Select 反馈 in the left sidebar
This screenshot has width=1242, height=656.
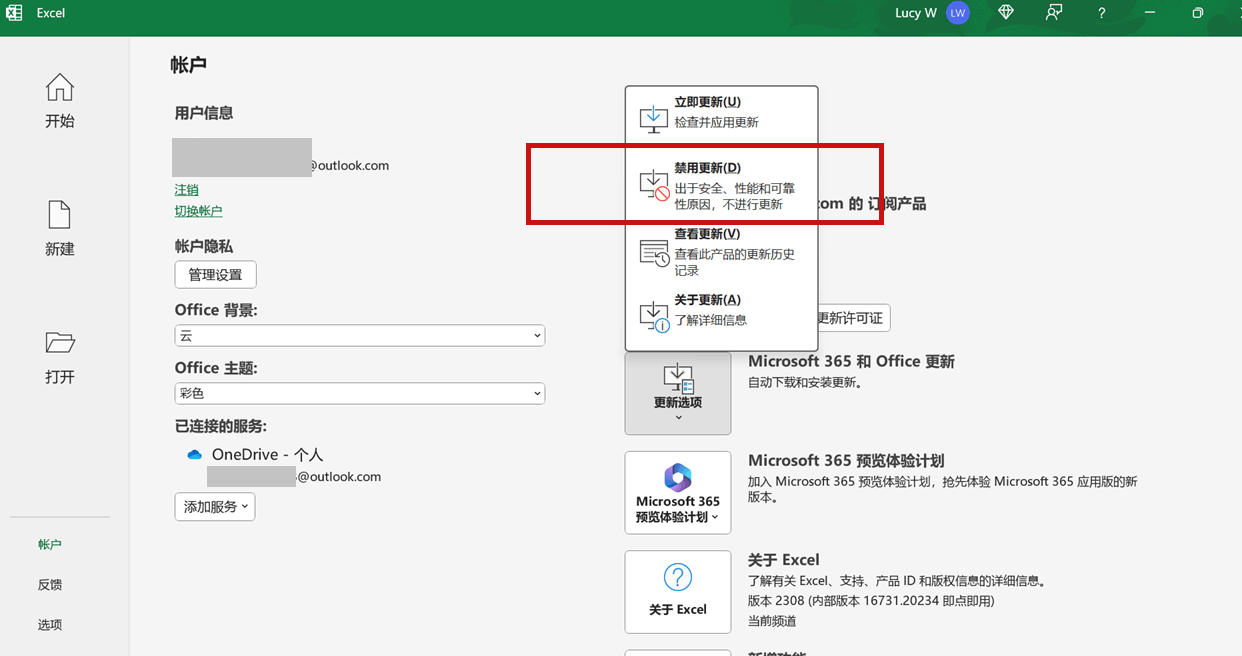[x=50, y=585]
